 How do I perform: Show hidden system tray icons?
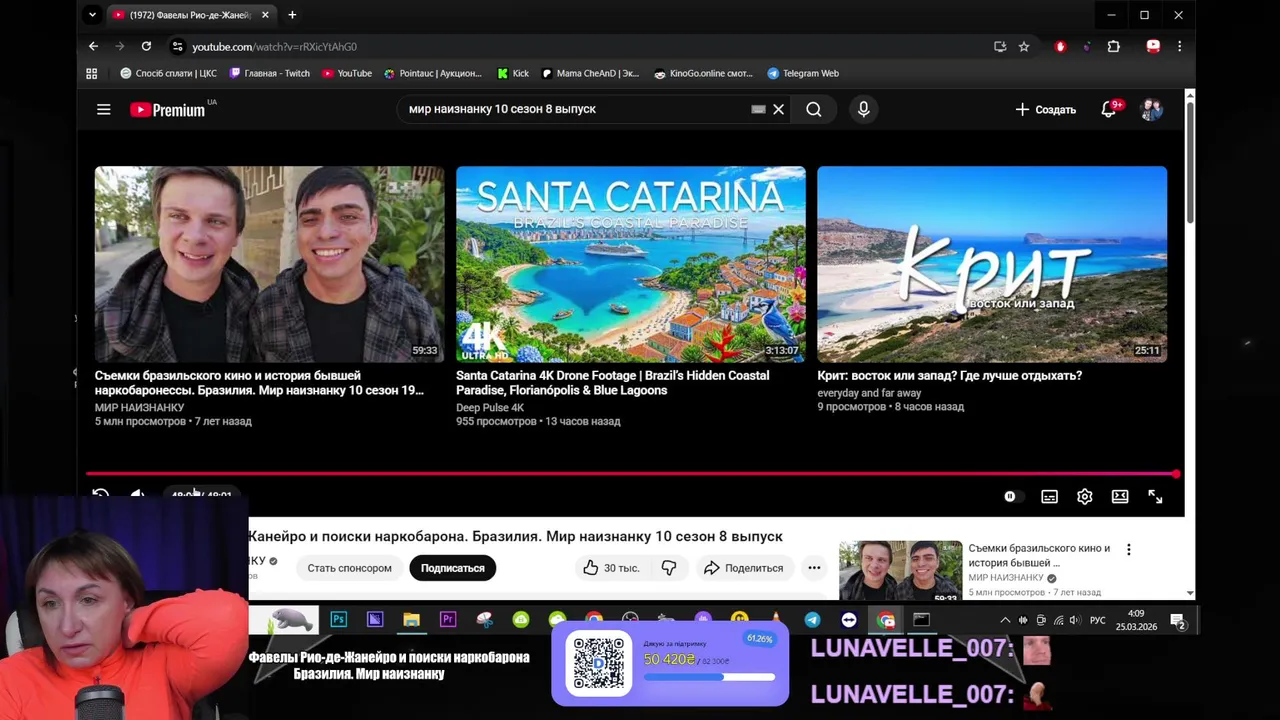click(1005, 620)
